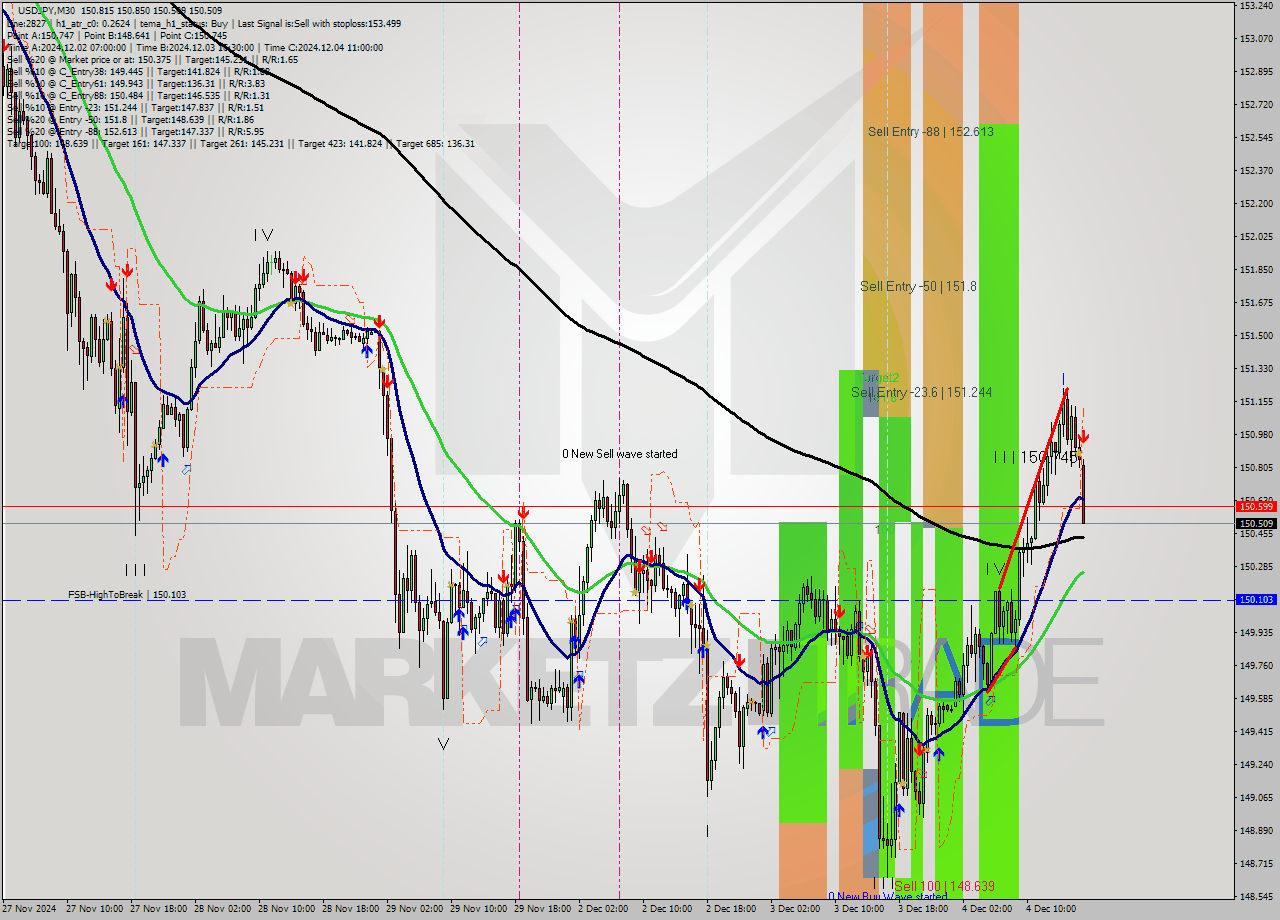Click the 'Sell Entry -23.6 | 151.244' label

click(x=921, y=392)
